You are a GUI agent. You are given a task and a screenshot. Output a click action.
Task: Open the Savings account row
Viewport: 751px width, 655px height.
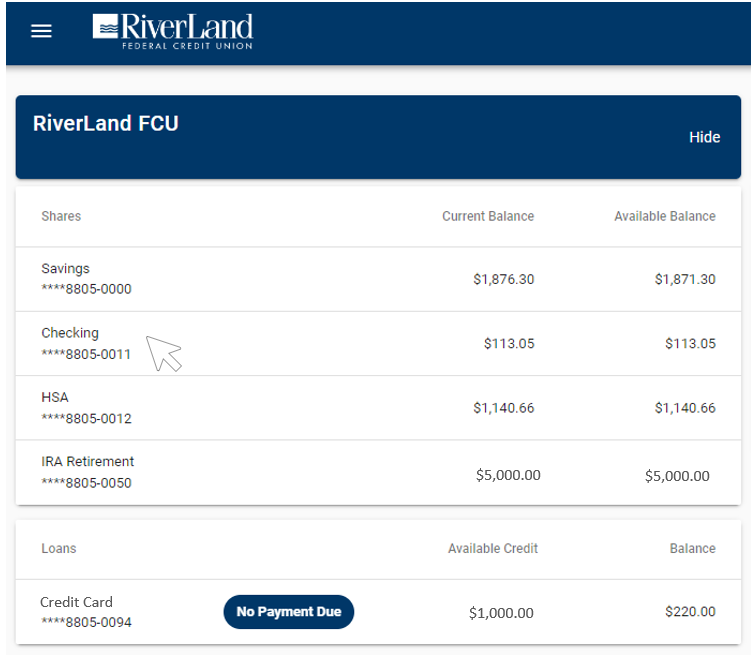378,279
